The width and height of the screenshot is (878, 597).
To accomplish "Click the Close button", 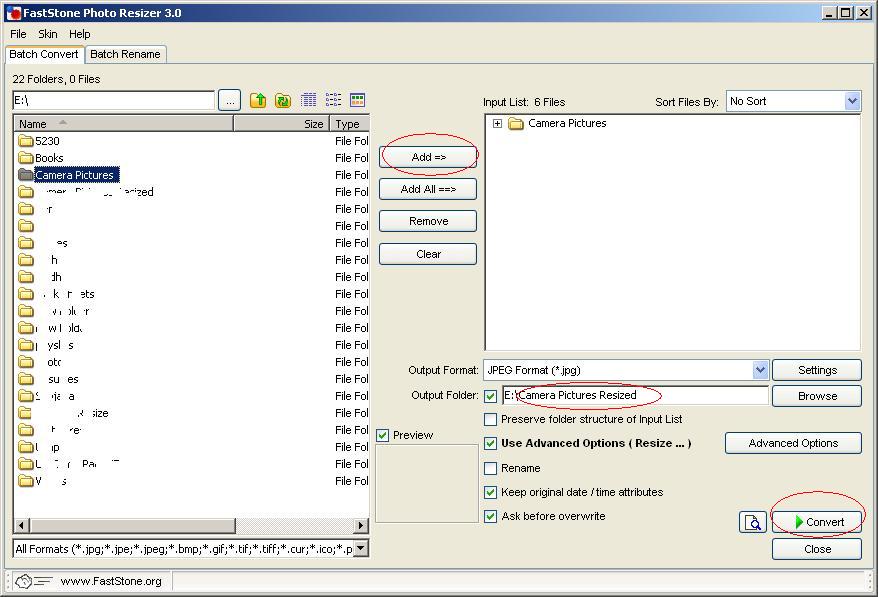I will [x=817, y=549].
